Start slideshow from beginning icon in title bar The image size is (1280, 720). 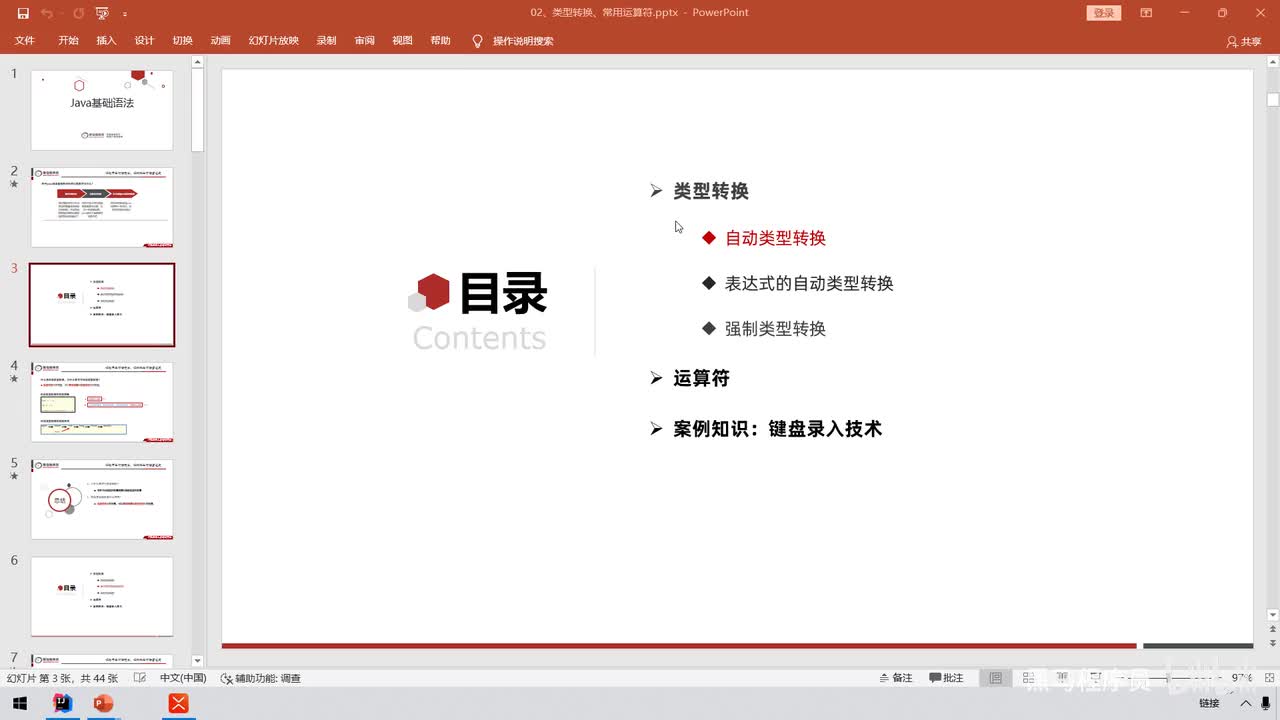[102, 13]
